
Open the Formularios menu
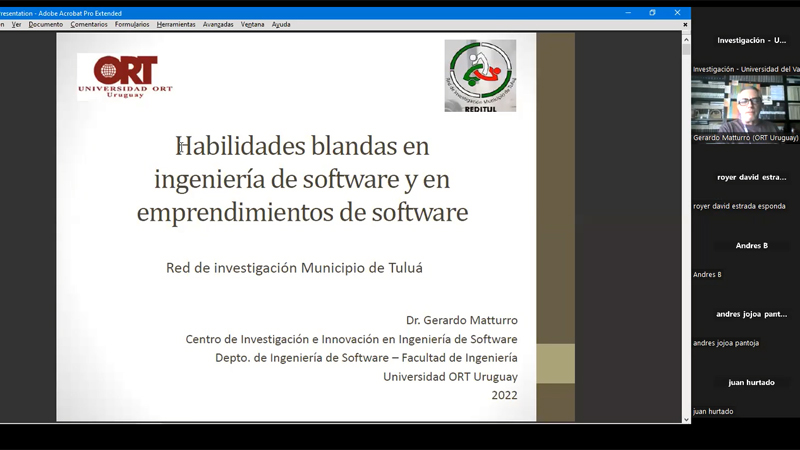click(132, 24)
